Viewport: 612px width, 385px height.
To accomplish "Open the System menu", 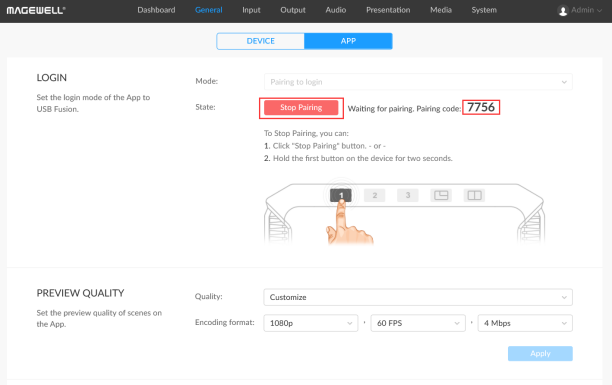I will click(484, 10).
